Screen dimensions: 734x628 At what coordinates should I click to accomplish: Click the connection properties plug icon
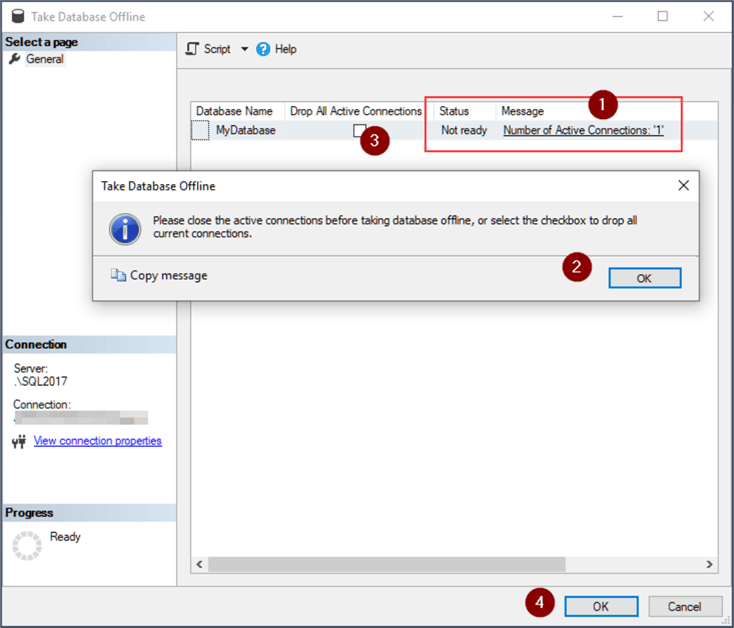(x=19, y=441)
